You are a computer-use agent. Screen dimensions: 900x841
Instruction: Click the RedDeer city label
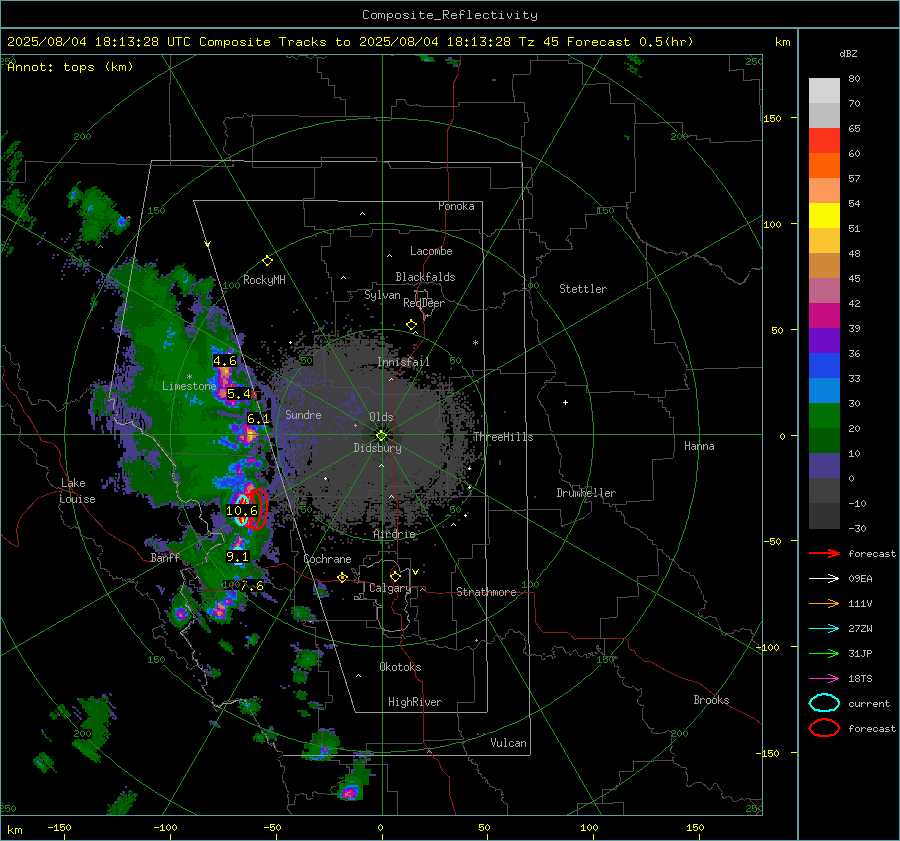tap(424, 303)
